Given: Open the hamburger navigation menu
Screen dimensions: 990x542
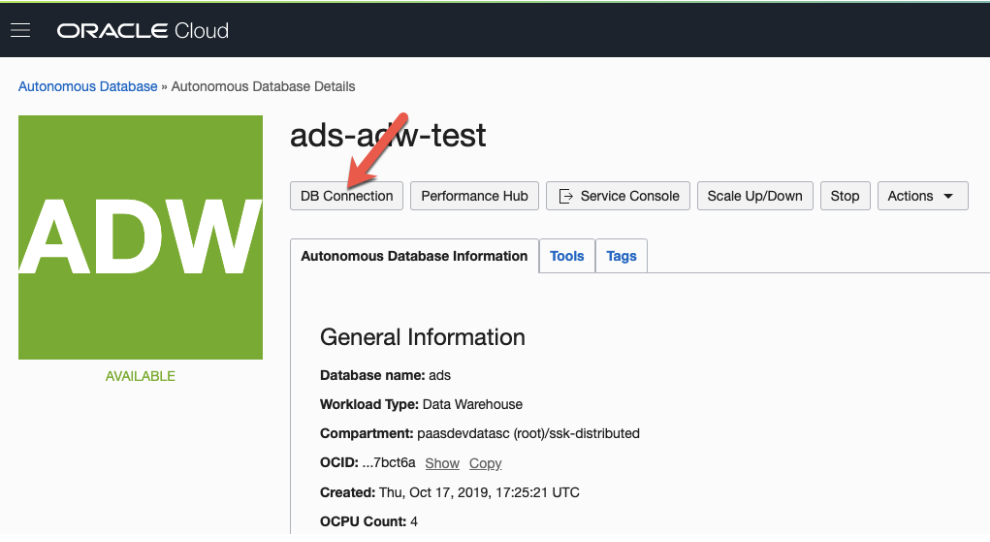Looking at the screenshot, I should [x=20, y=30].
